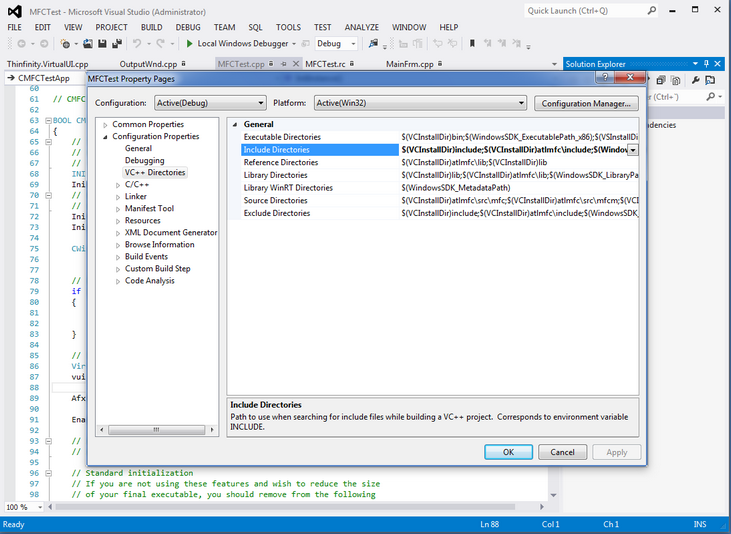
Task: Click the Solution Explorer Show All Files icon
Action: 676,80
